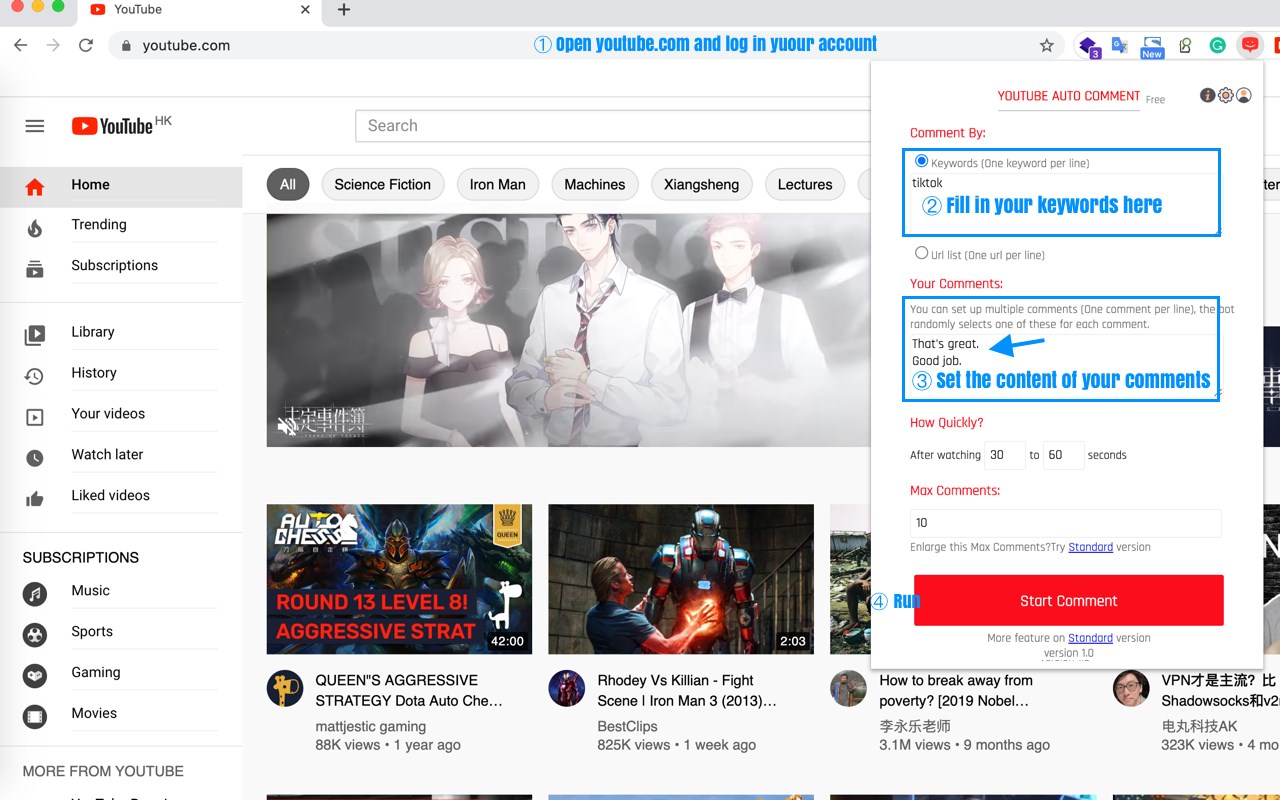Reload the page with the refresh icon
1280x800 pixels.
pos(86,45)
